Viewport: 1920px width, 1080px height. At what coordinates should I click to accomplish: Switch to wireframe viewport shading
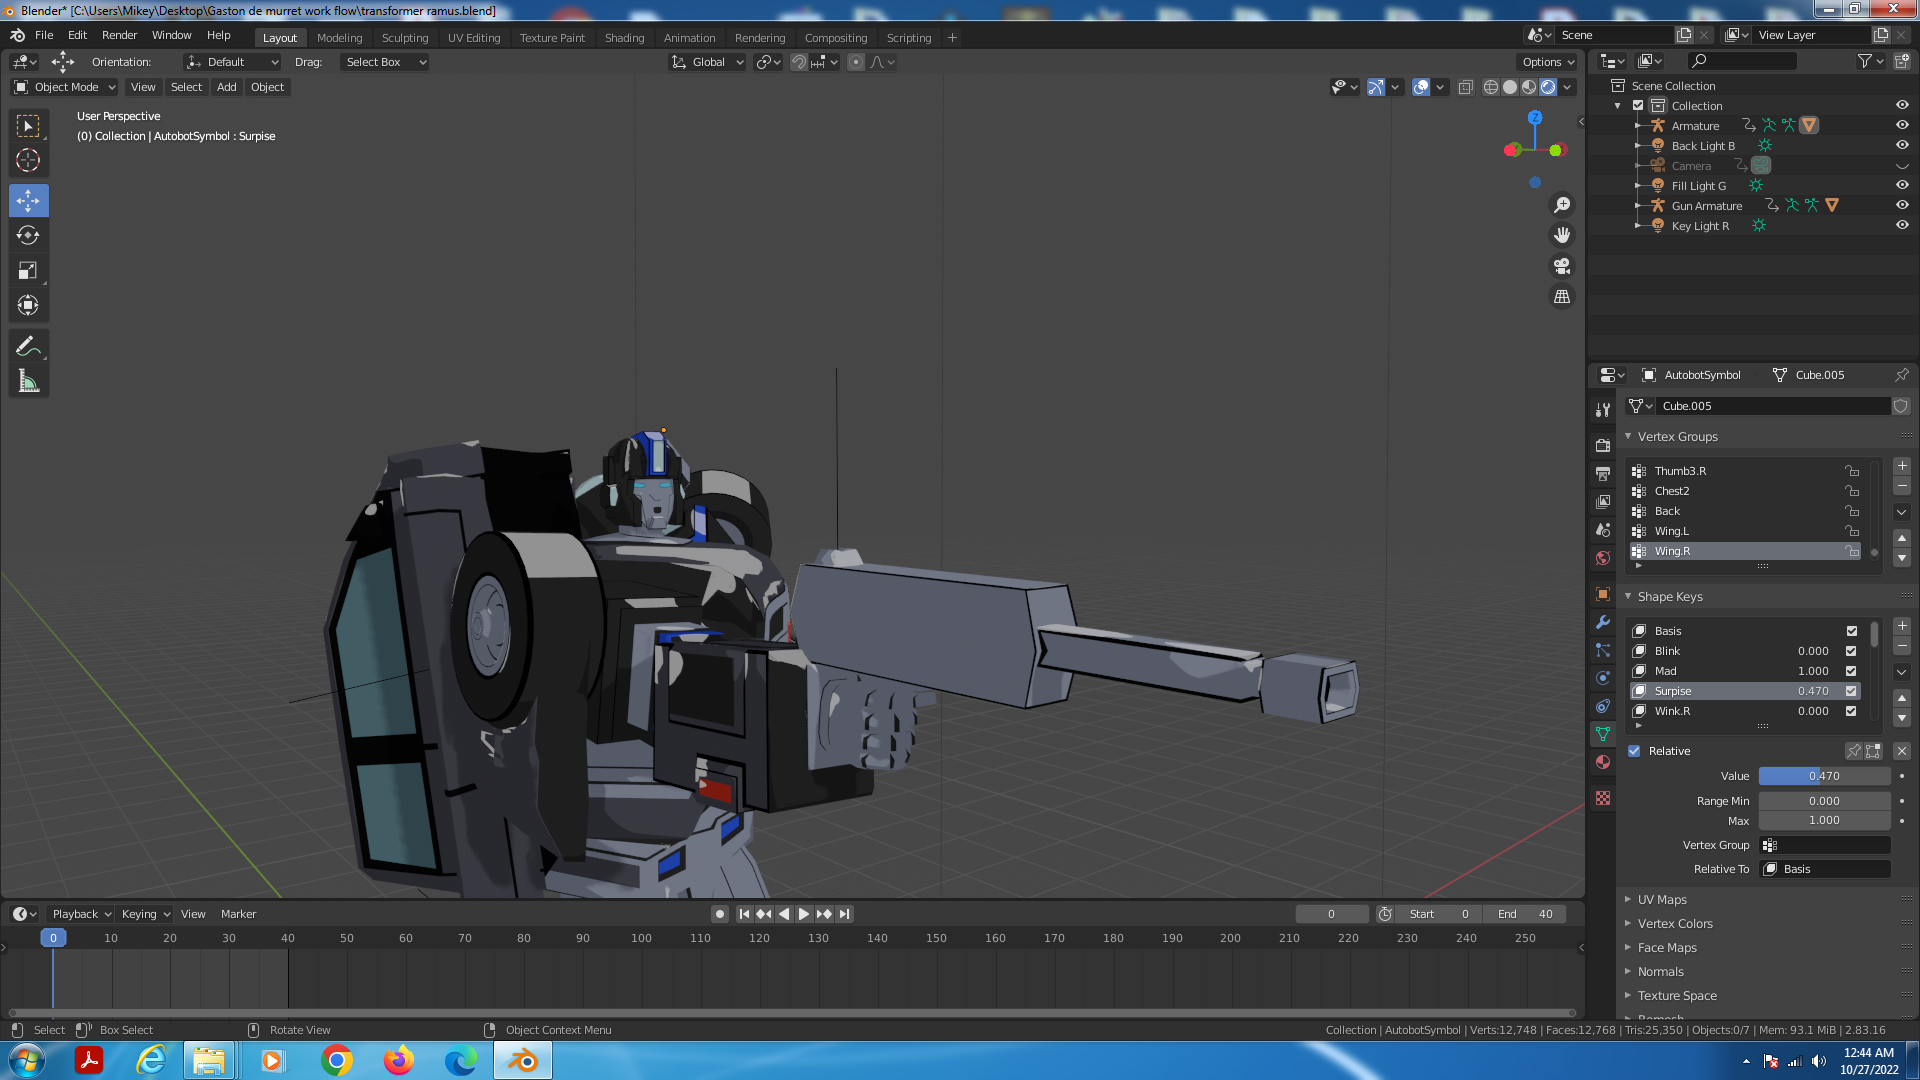1491,87
